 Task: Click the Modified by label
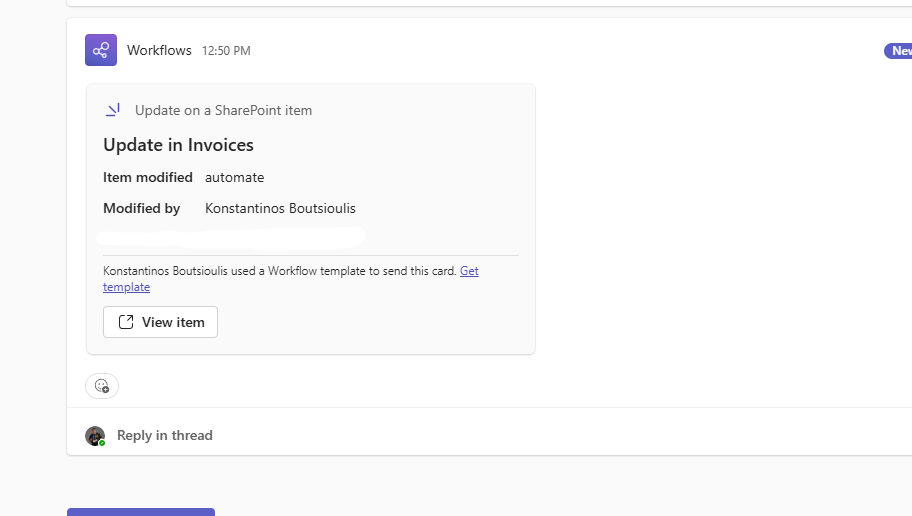141,208
